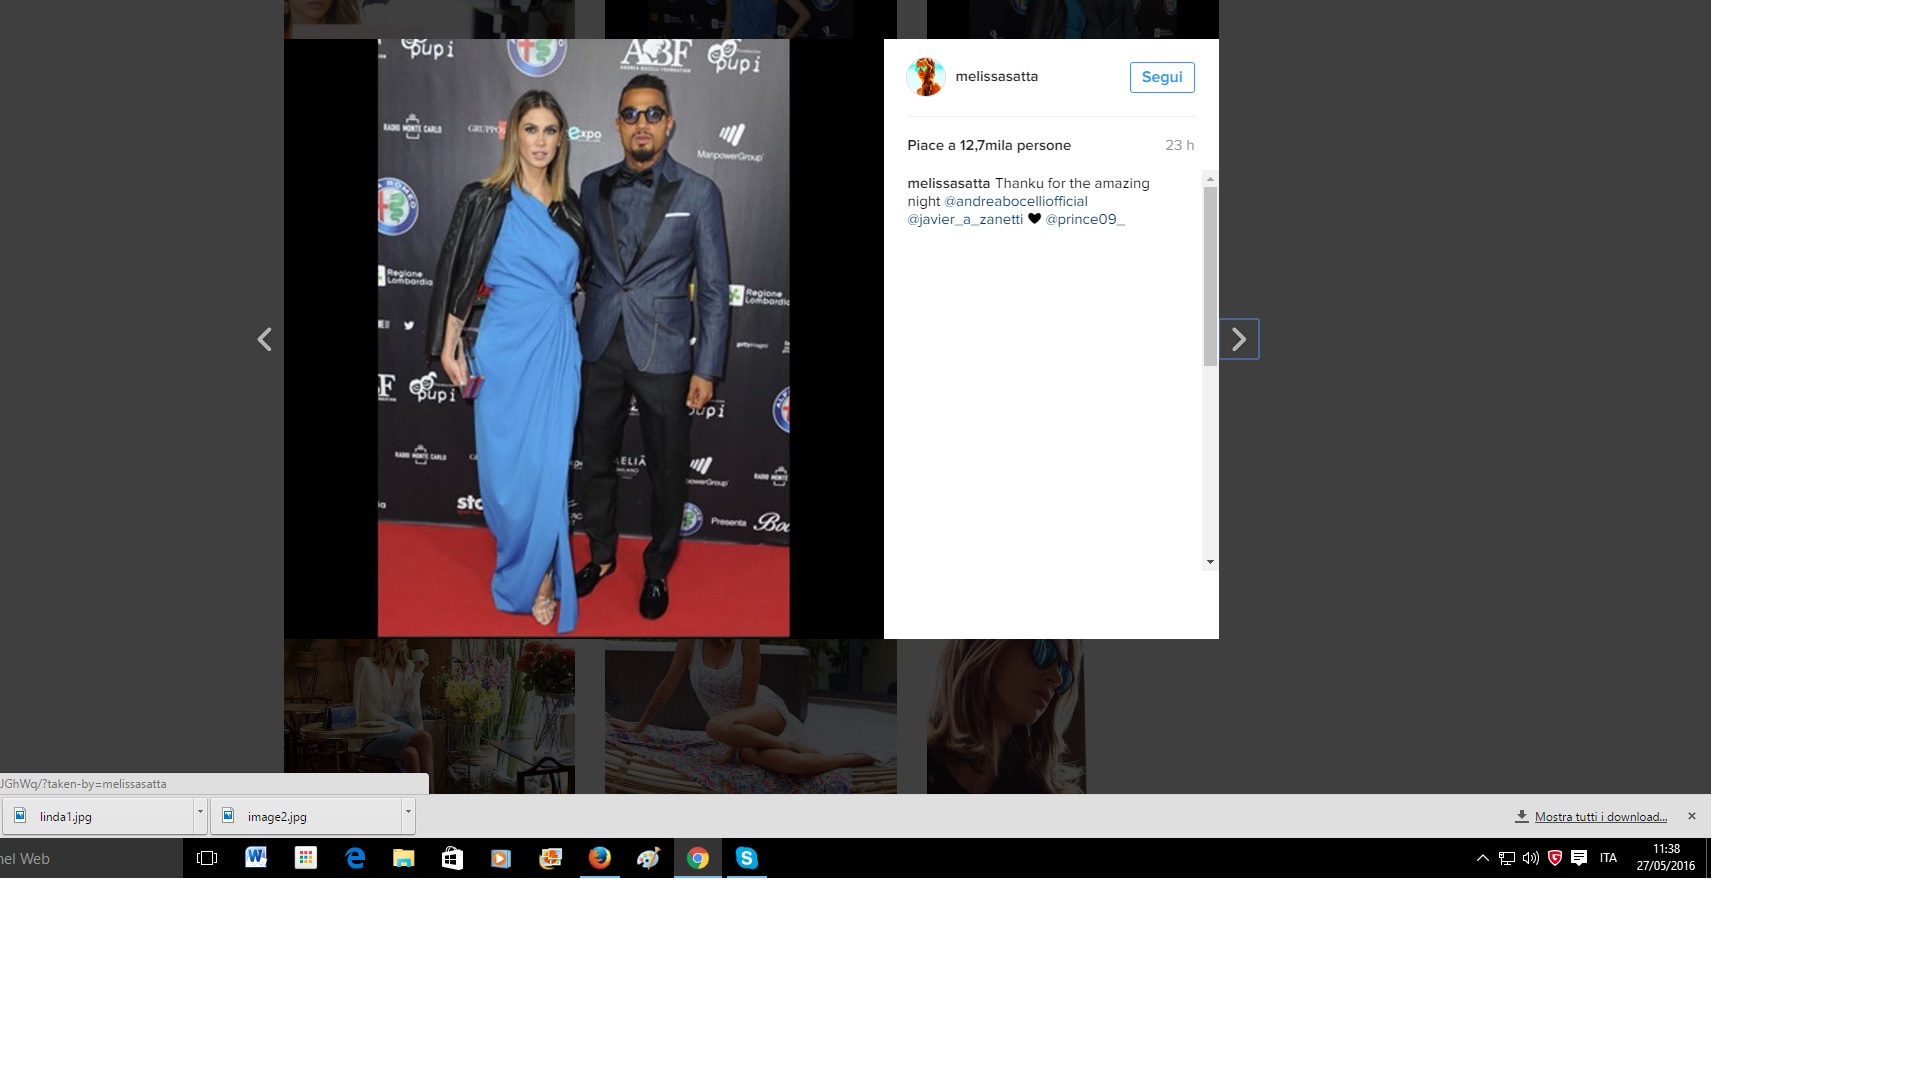
Task: Open the @javier_a_zanetti mention link
Action: [964, 219]
